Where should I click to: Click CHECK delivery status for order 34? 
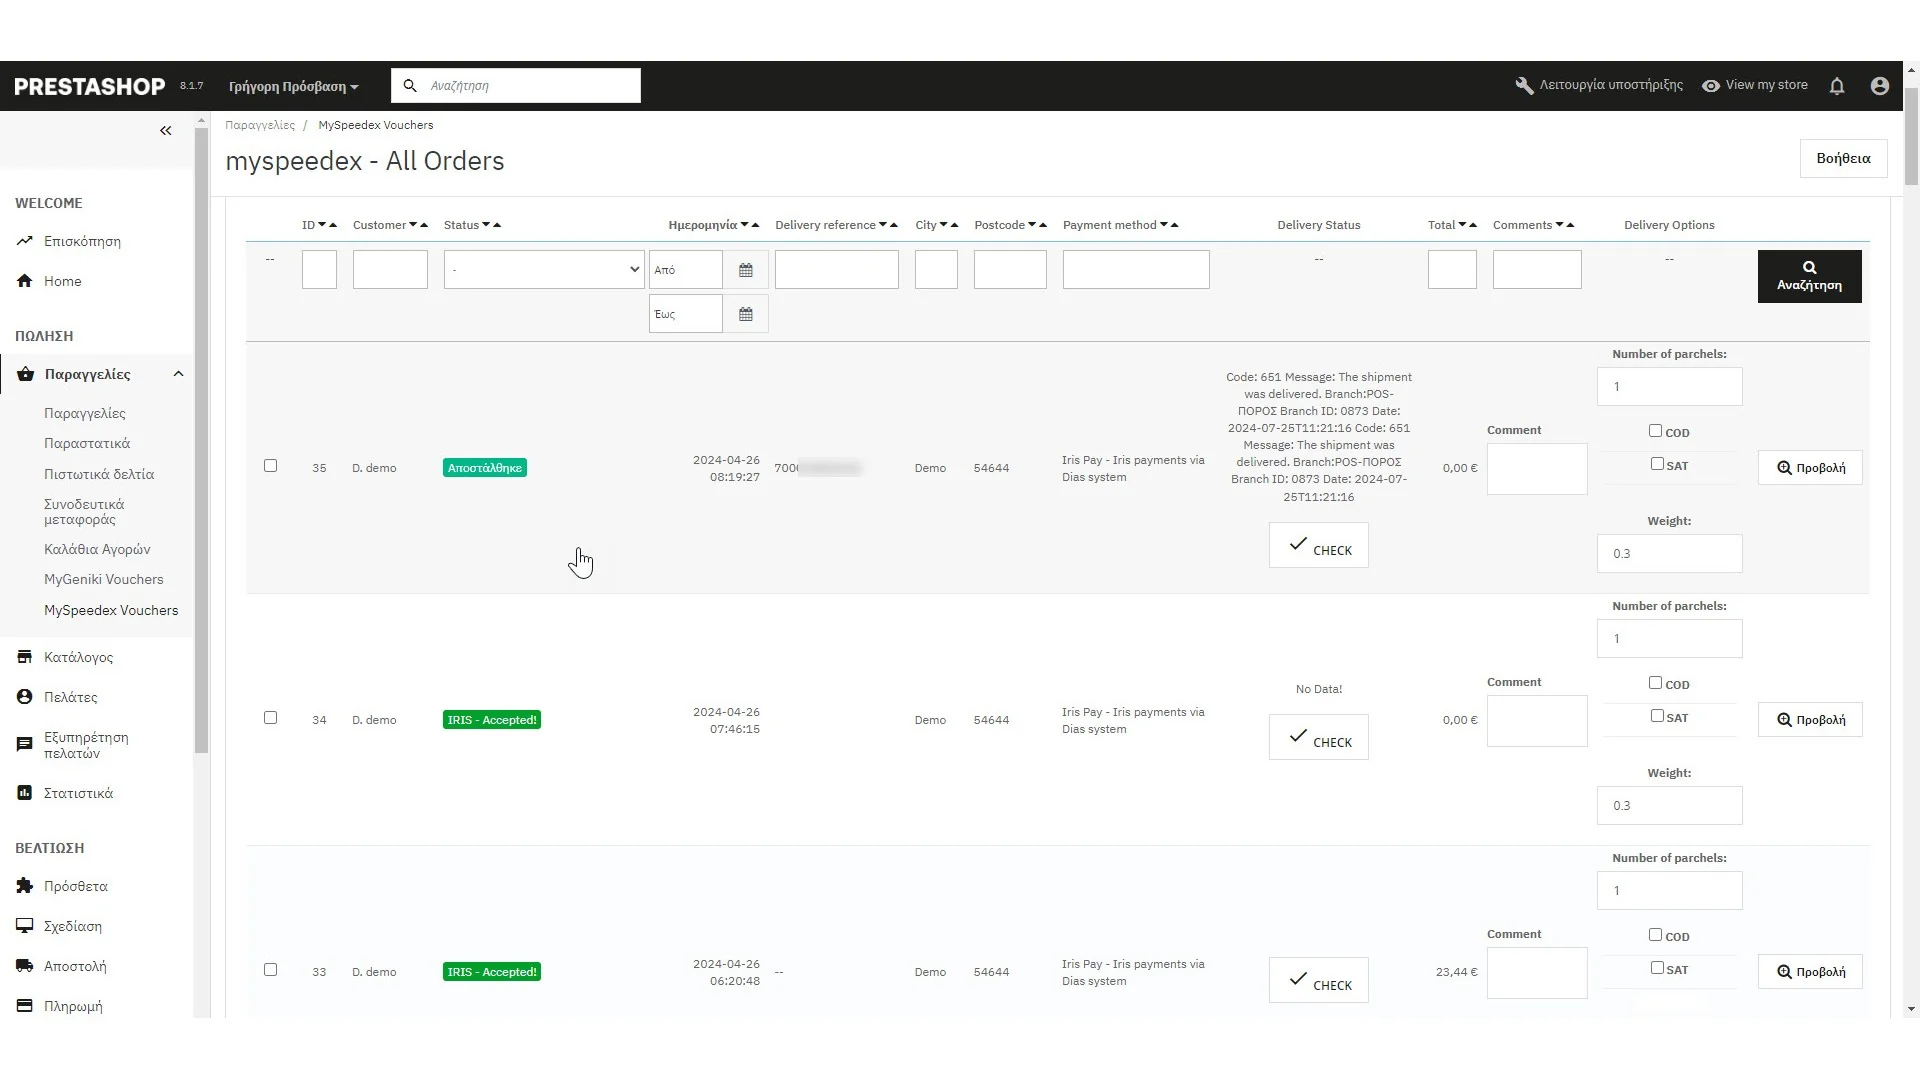(x=1318, y=738)
